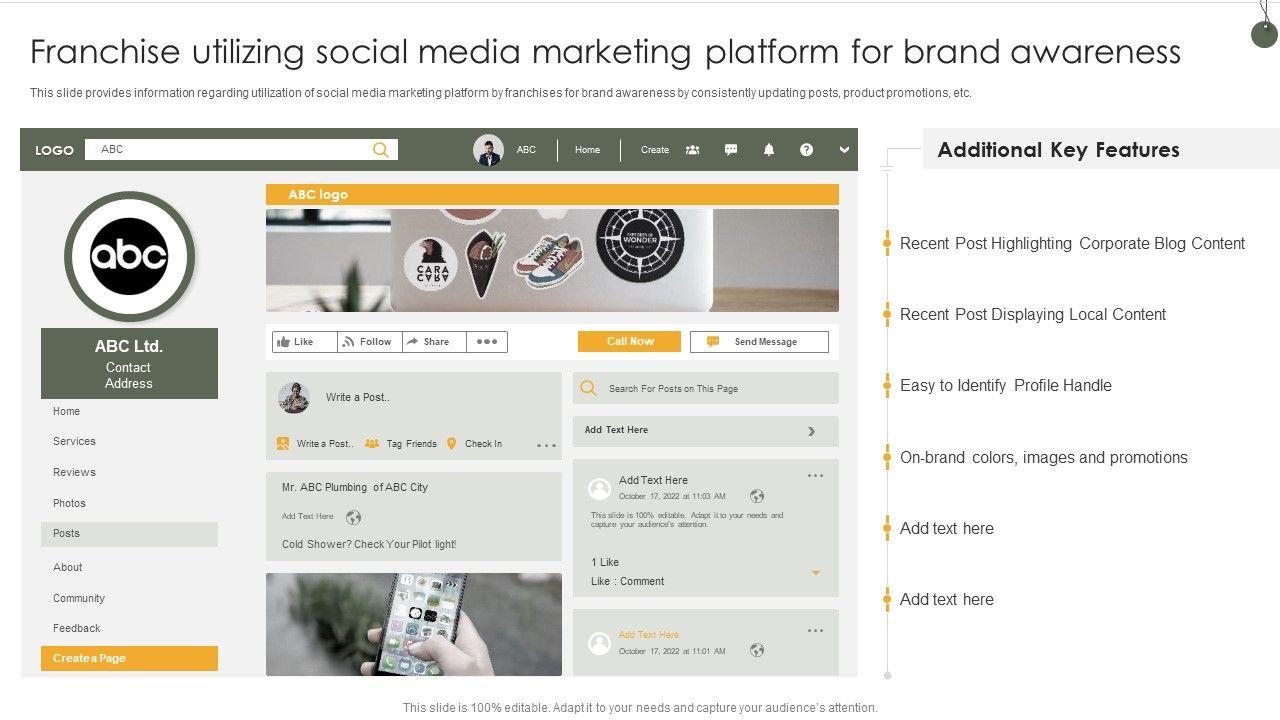Viewport: 1280px width, 720px height.
Task: Click the Share button
Action: [x=434, y=342]
